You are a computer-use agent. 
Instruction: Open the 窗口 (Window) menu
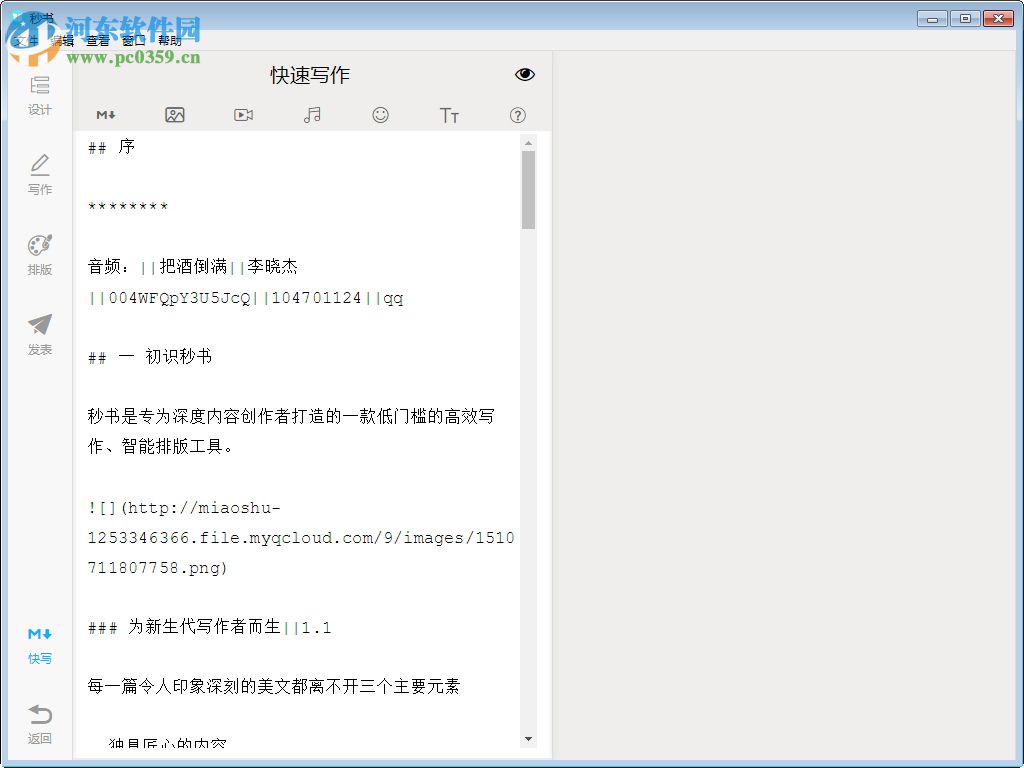pos(132,41)
